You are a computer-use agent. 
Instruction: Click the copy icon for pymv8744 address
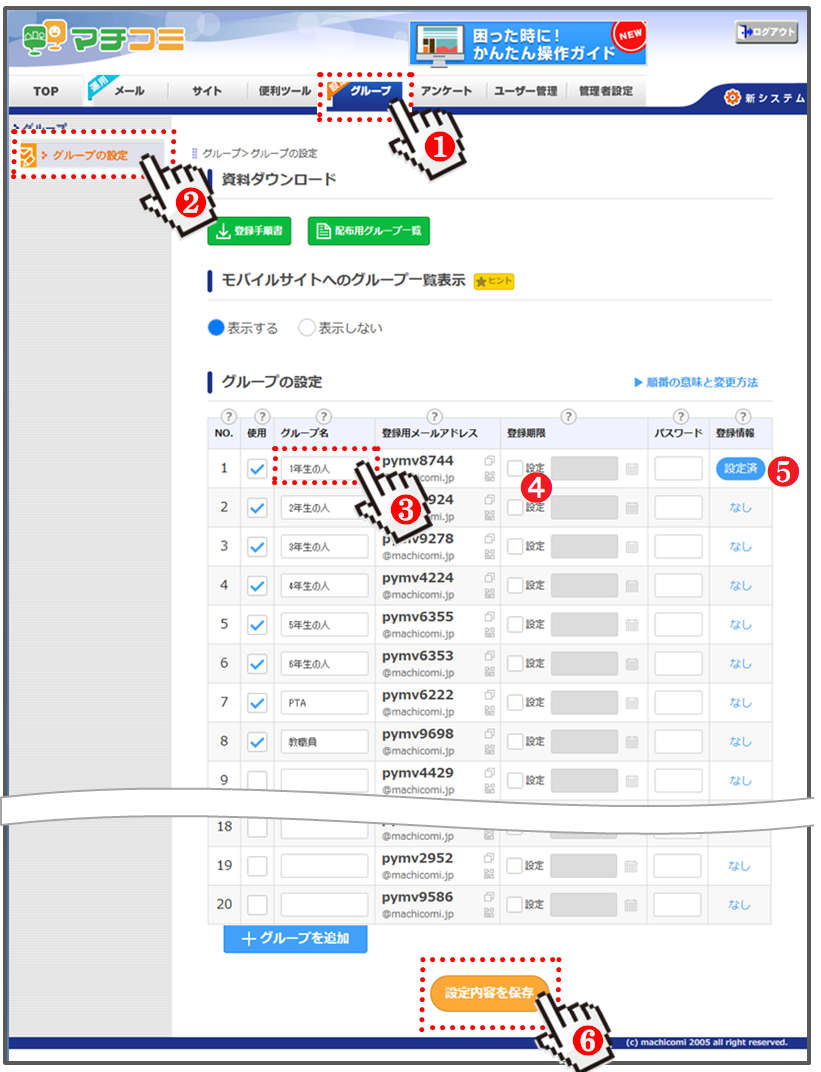pyautogui.click(x=489, y=460)
